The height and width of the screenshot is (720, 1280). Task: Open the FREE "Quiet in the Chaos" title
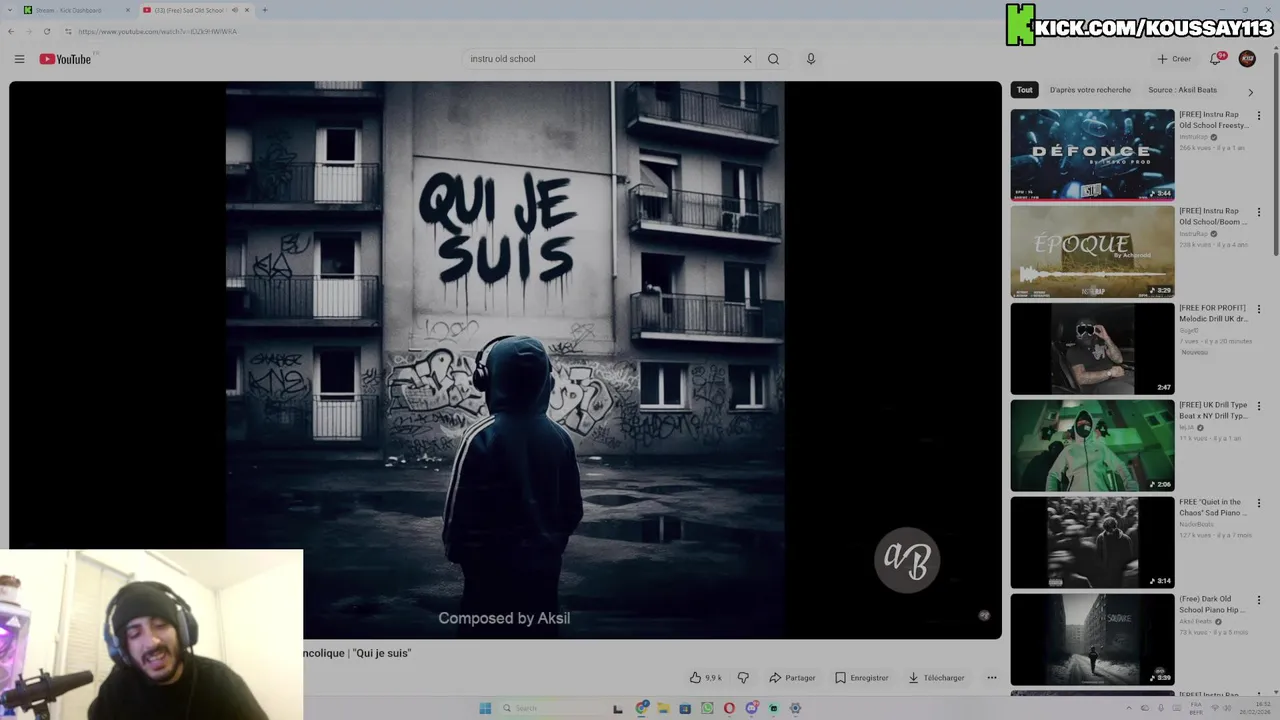pyautogui.click(x=1214, y=507)
